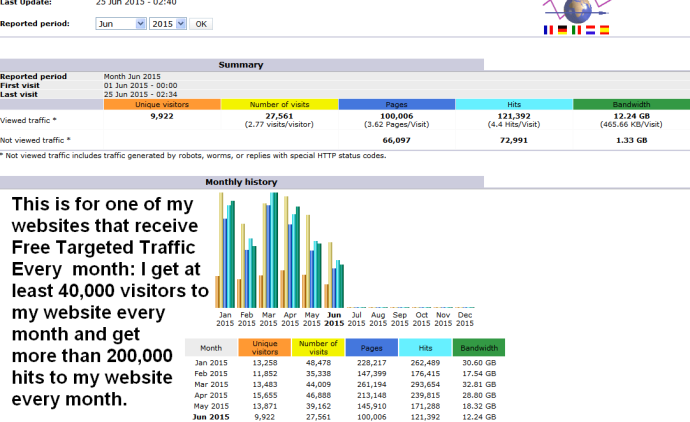Open the 2015 year dropdown
690x422 pixels.
tap(168, 24)
